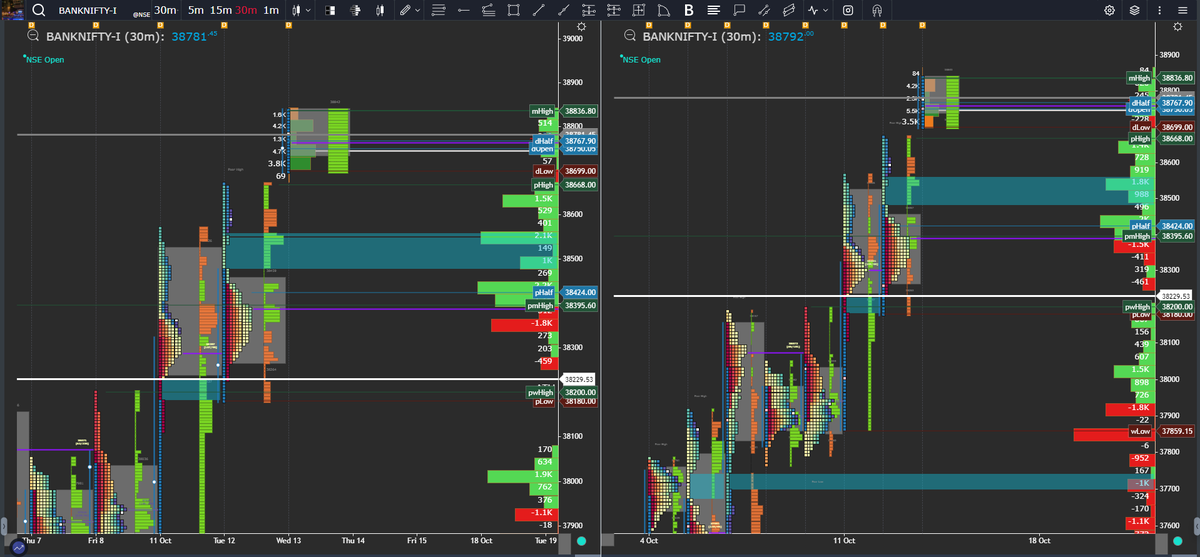The width and height of the screenshot is (1200, 557).
Task: Select the horizontal line drawing tool
Action: pos(463,10)
